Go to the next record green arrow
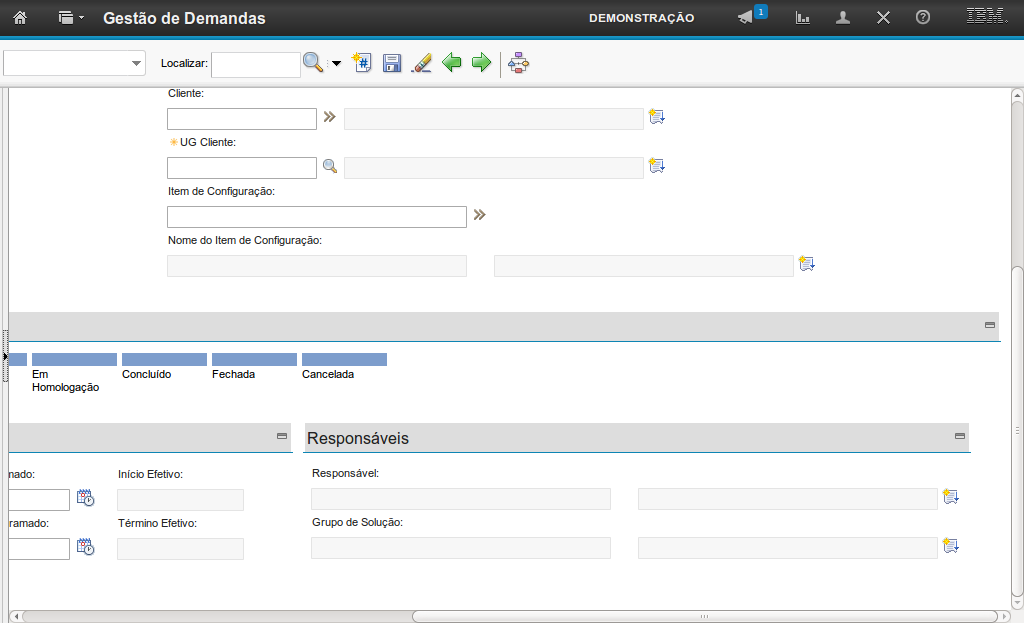 (482, 63)
